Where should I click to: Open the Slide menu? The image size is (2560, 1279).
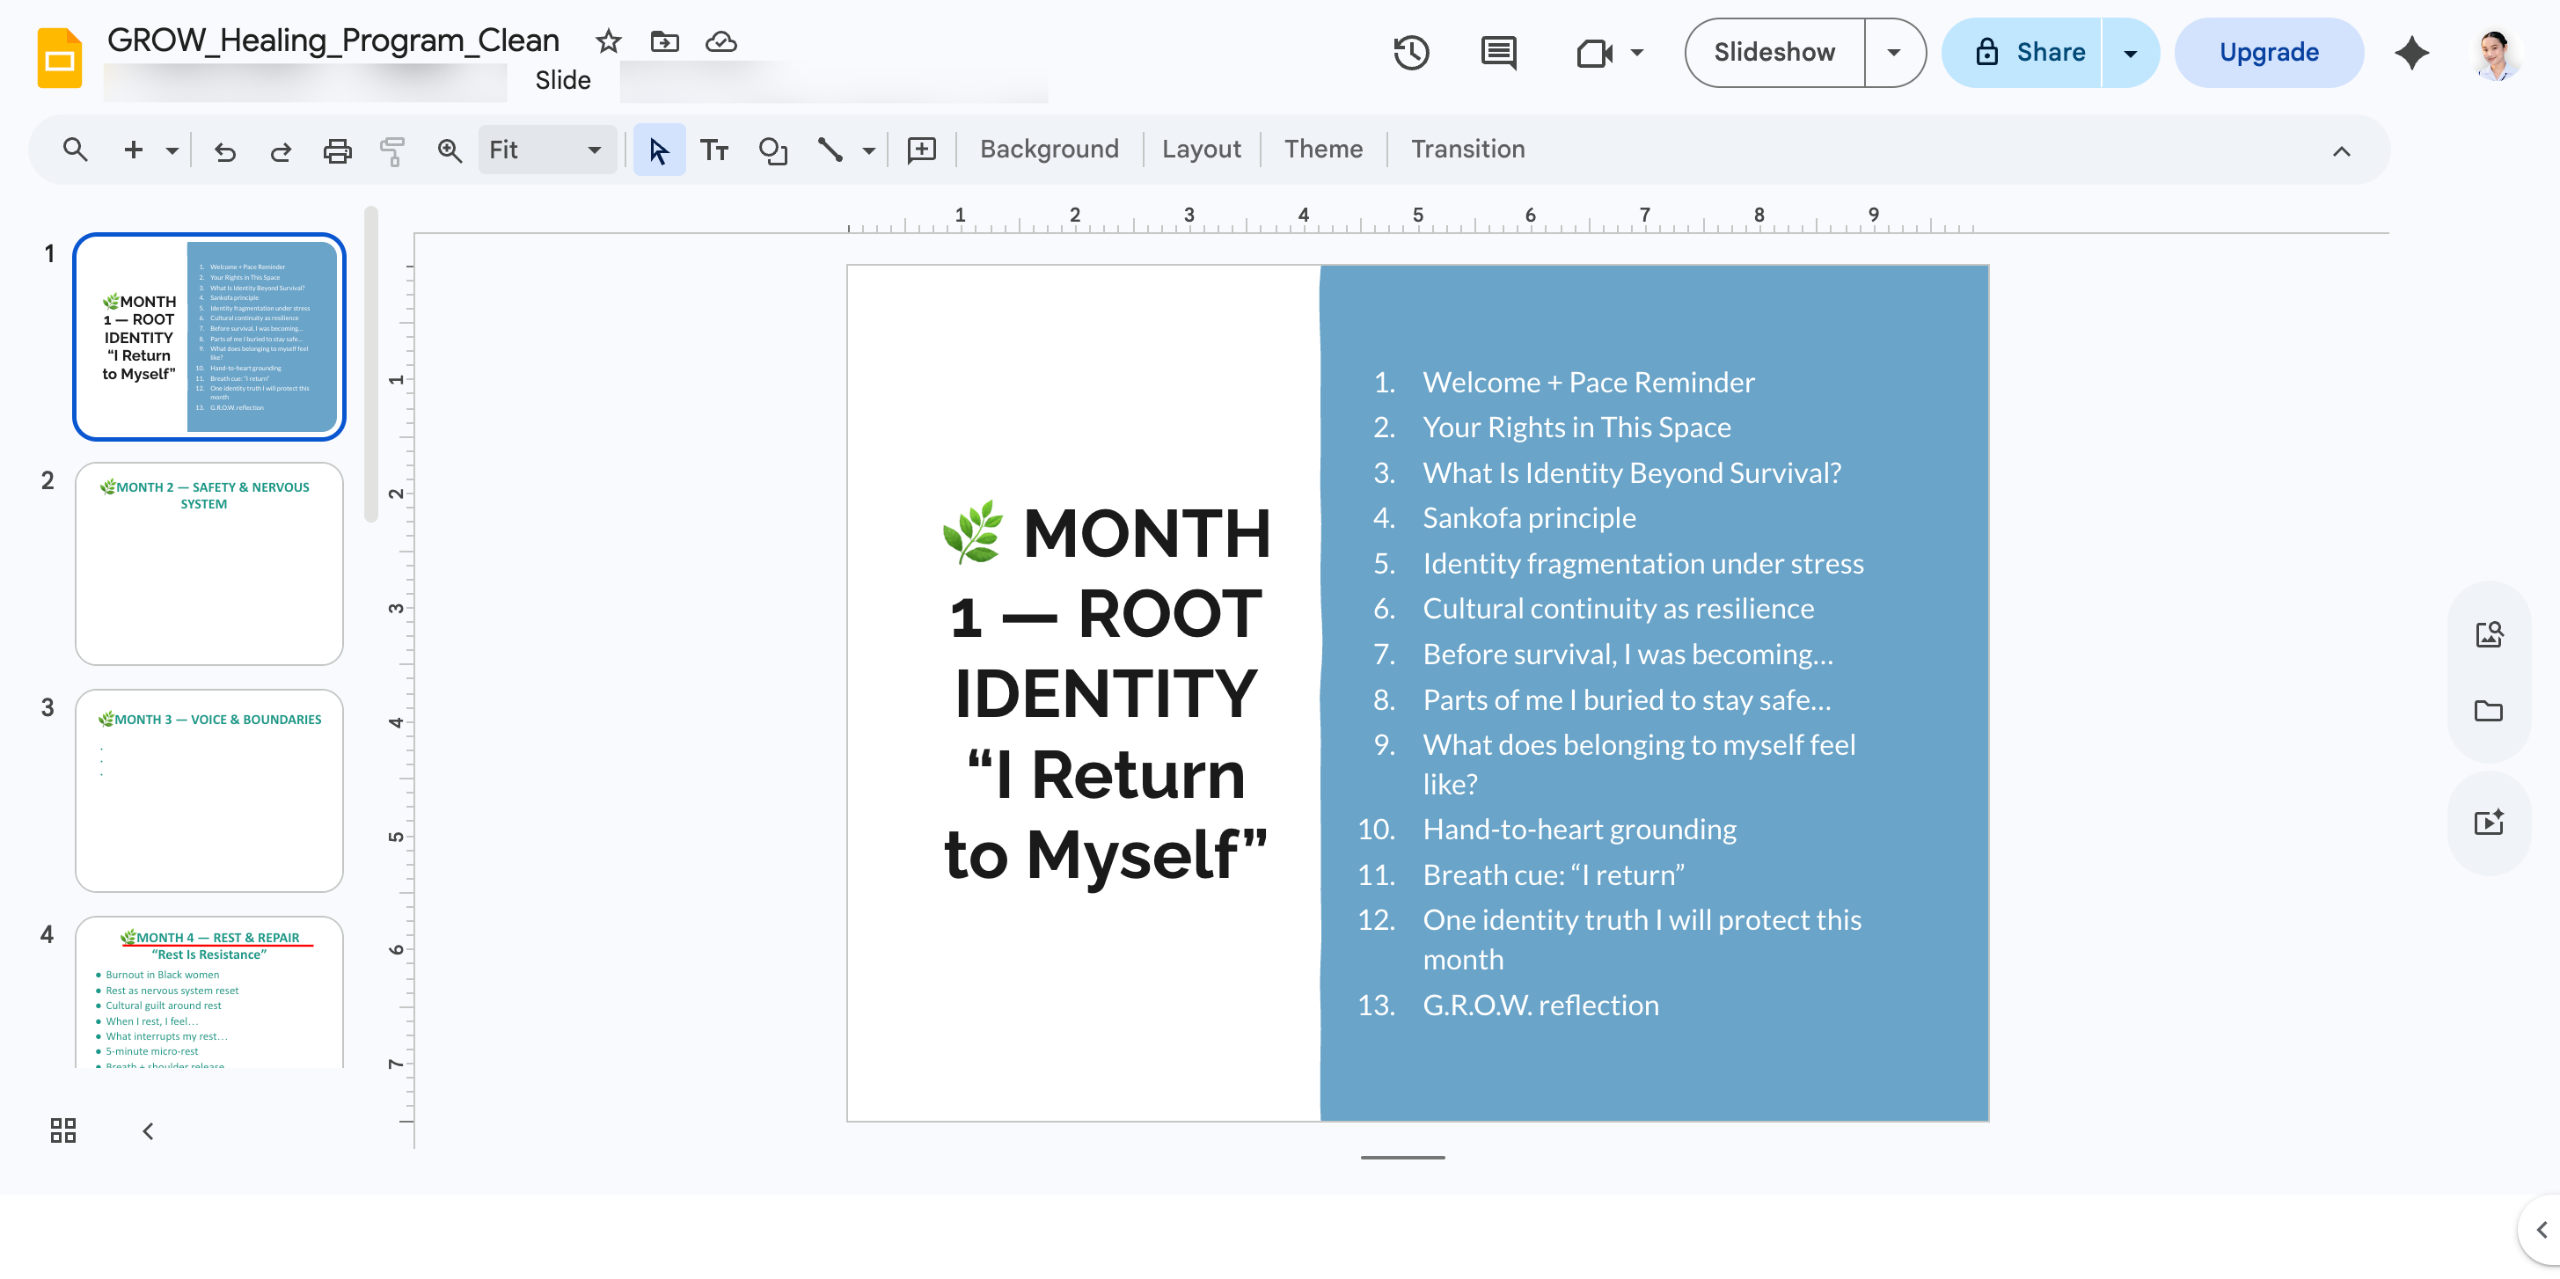(563, 80)
